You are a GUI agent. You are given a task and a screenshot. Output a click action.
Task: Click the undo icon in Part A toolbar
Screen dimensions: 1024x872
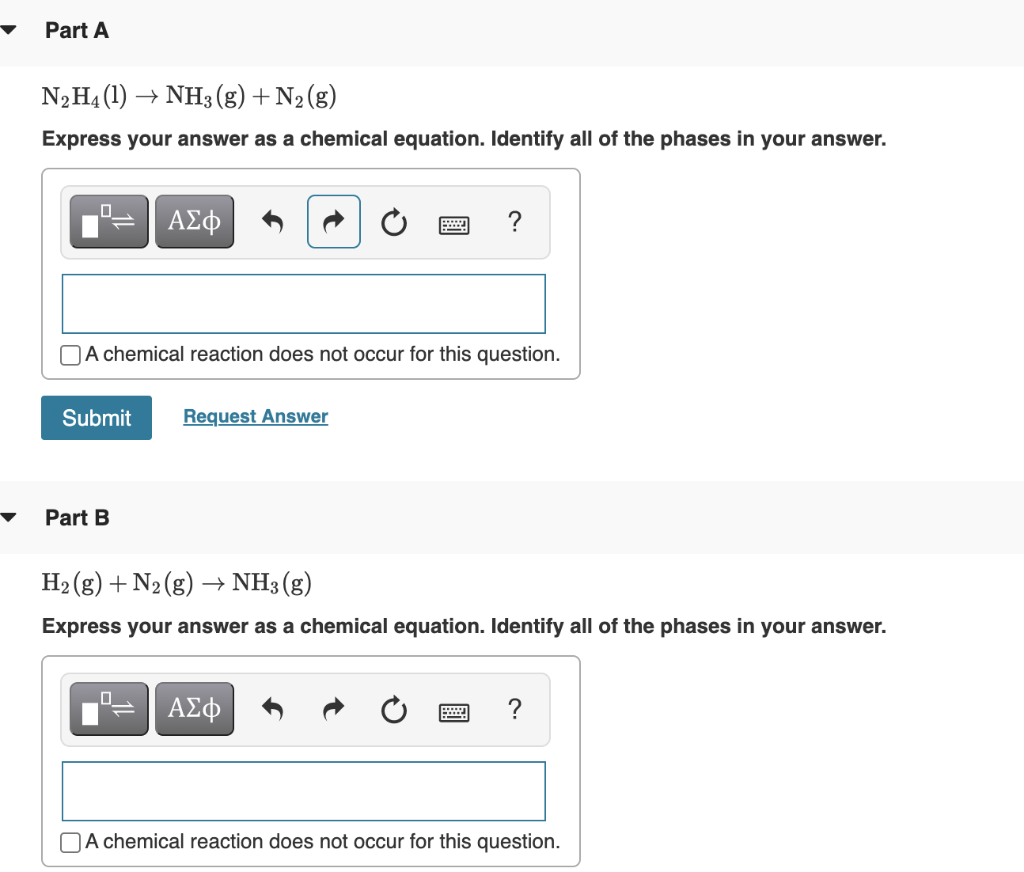(x=272, y=221)
